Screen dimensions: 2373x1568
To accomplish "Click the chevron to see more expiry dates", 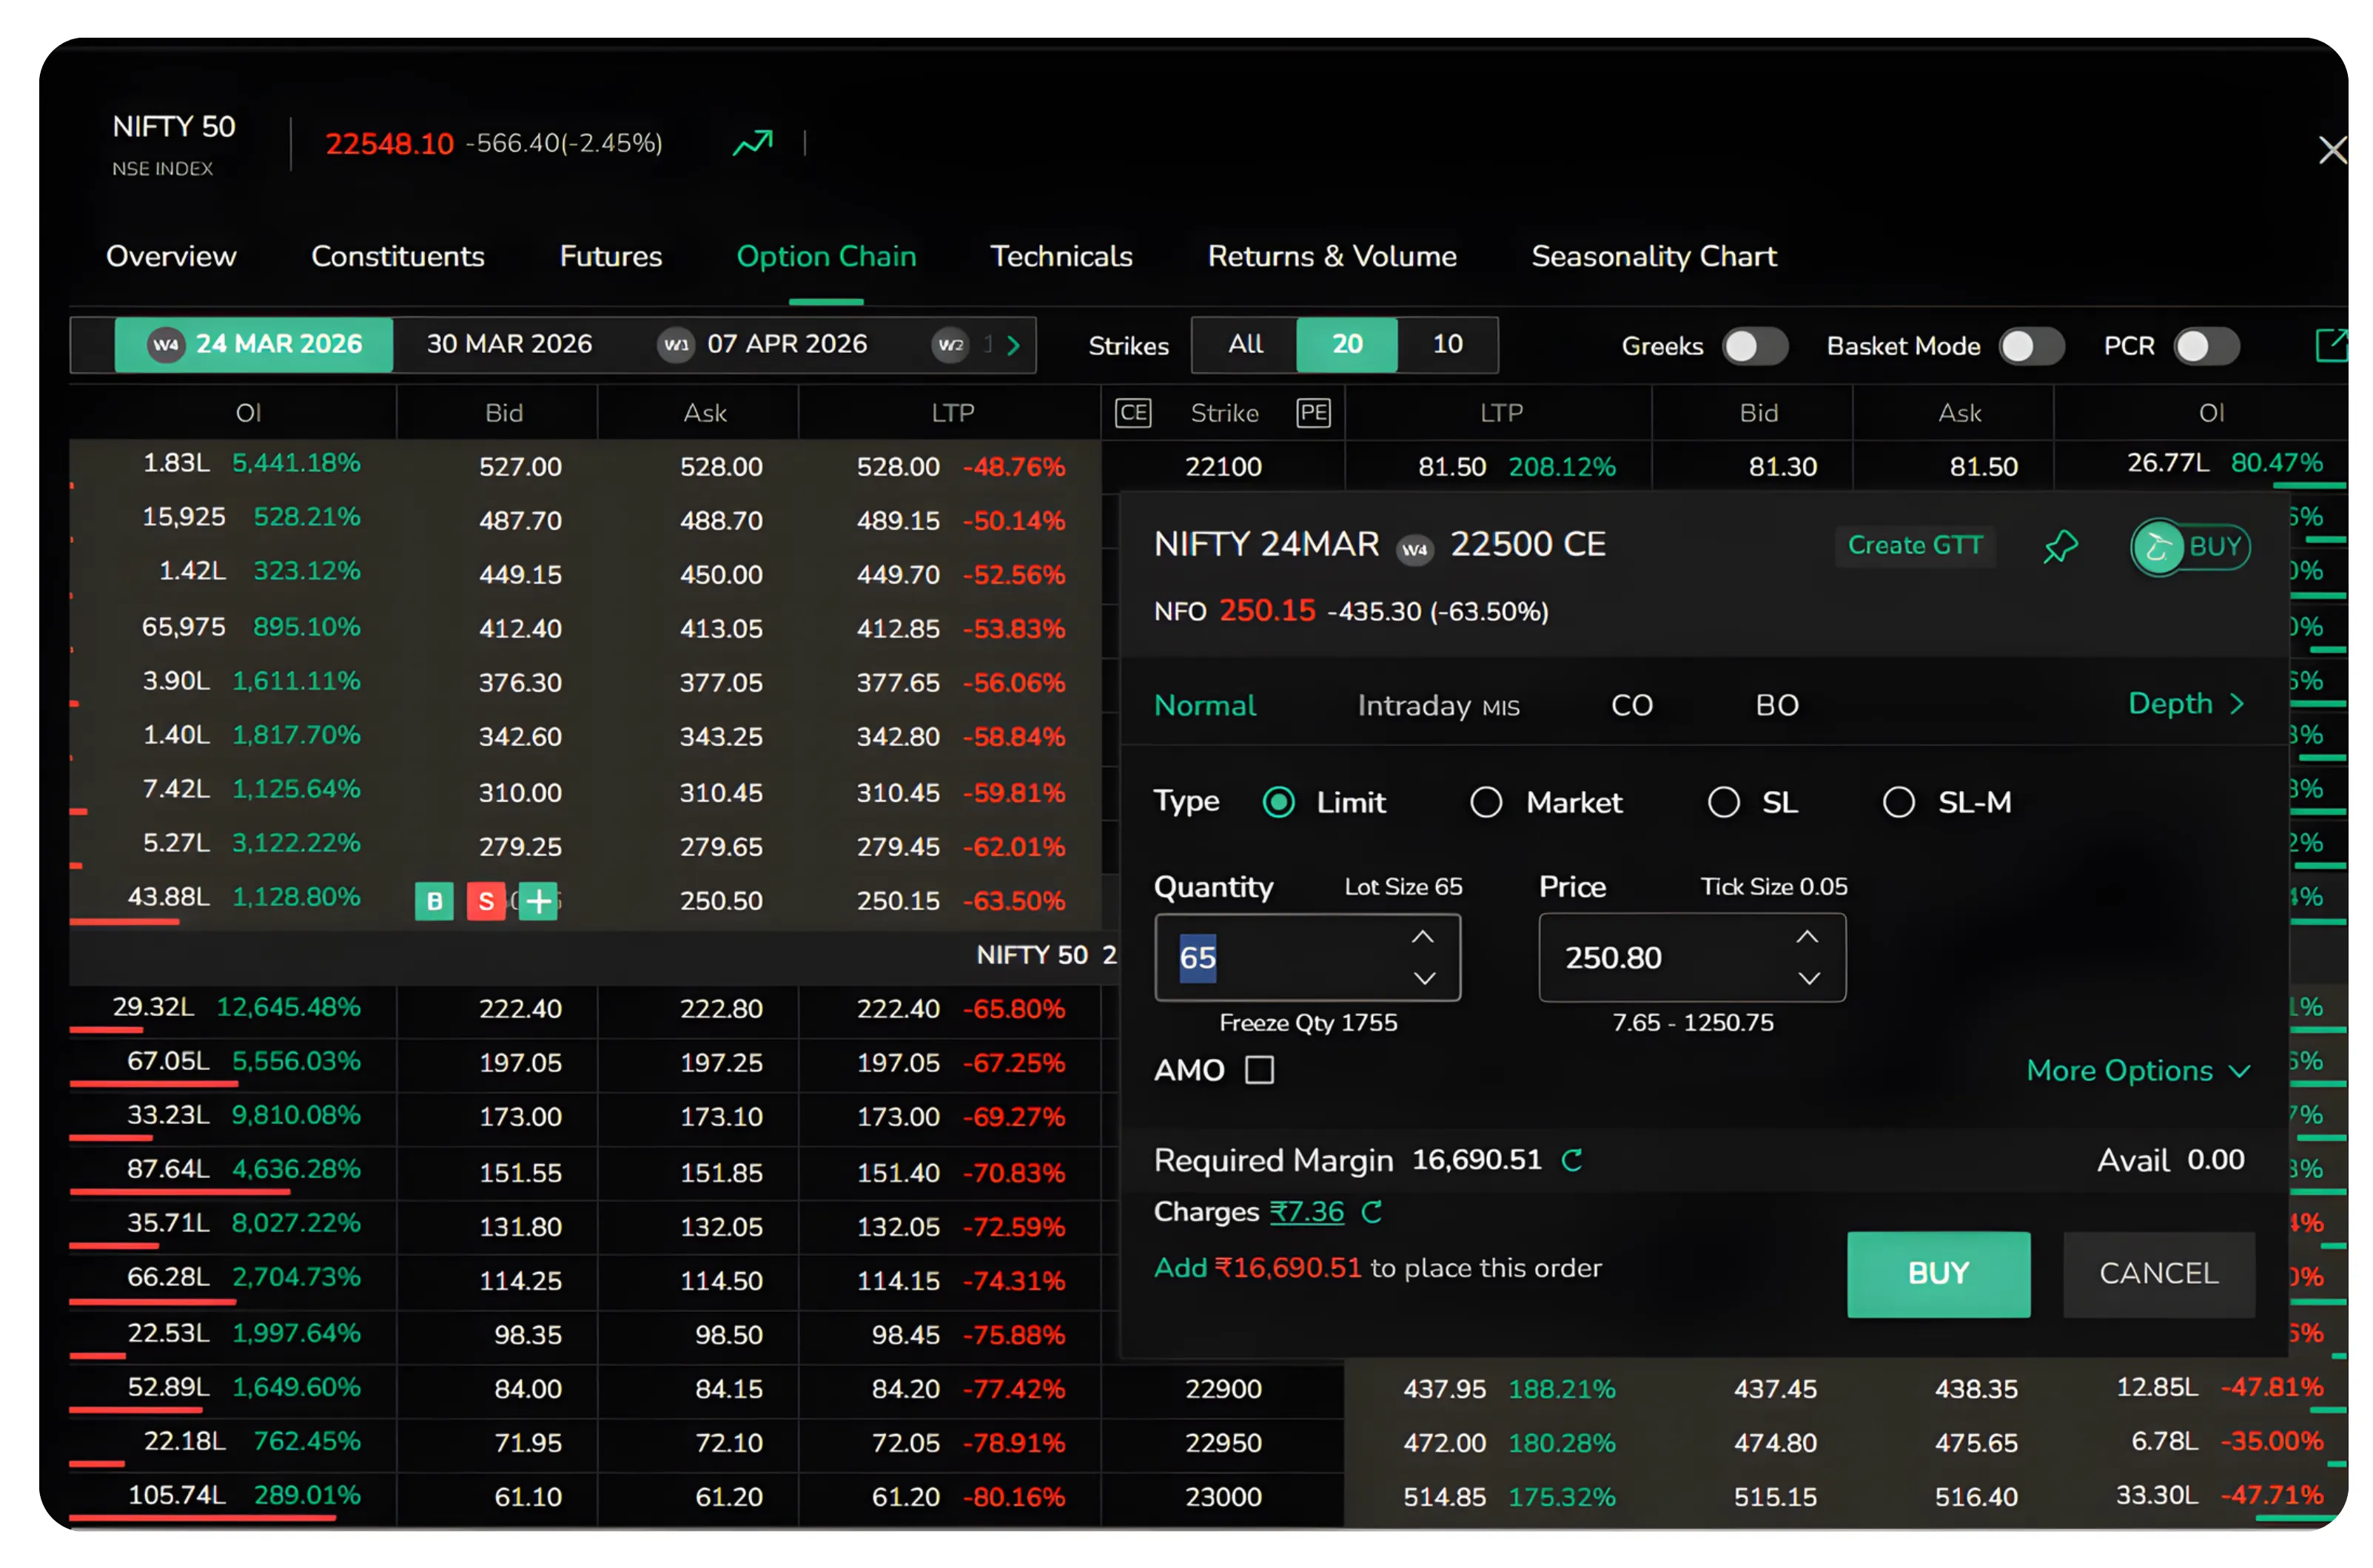I will point(1013,345).
